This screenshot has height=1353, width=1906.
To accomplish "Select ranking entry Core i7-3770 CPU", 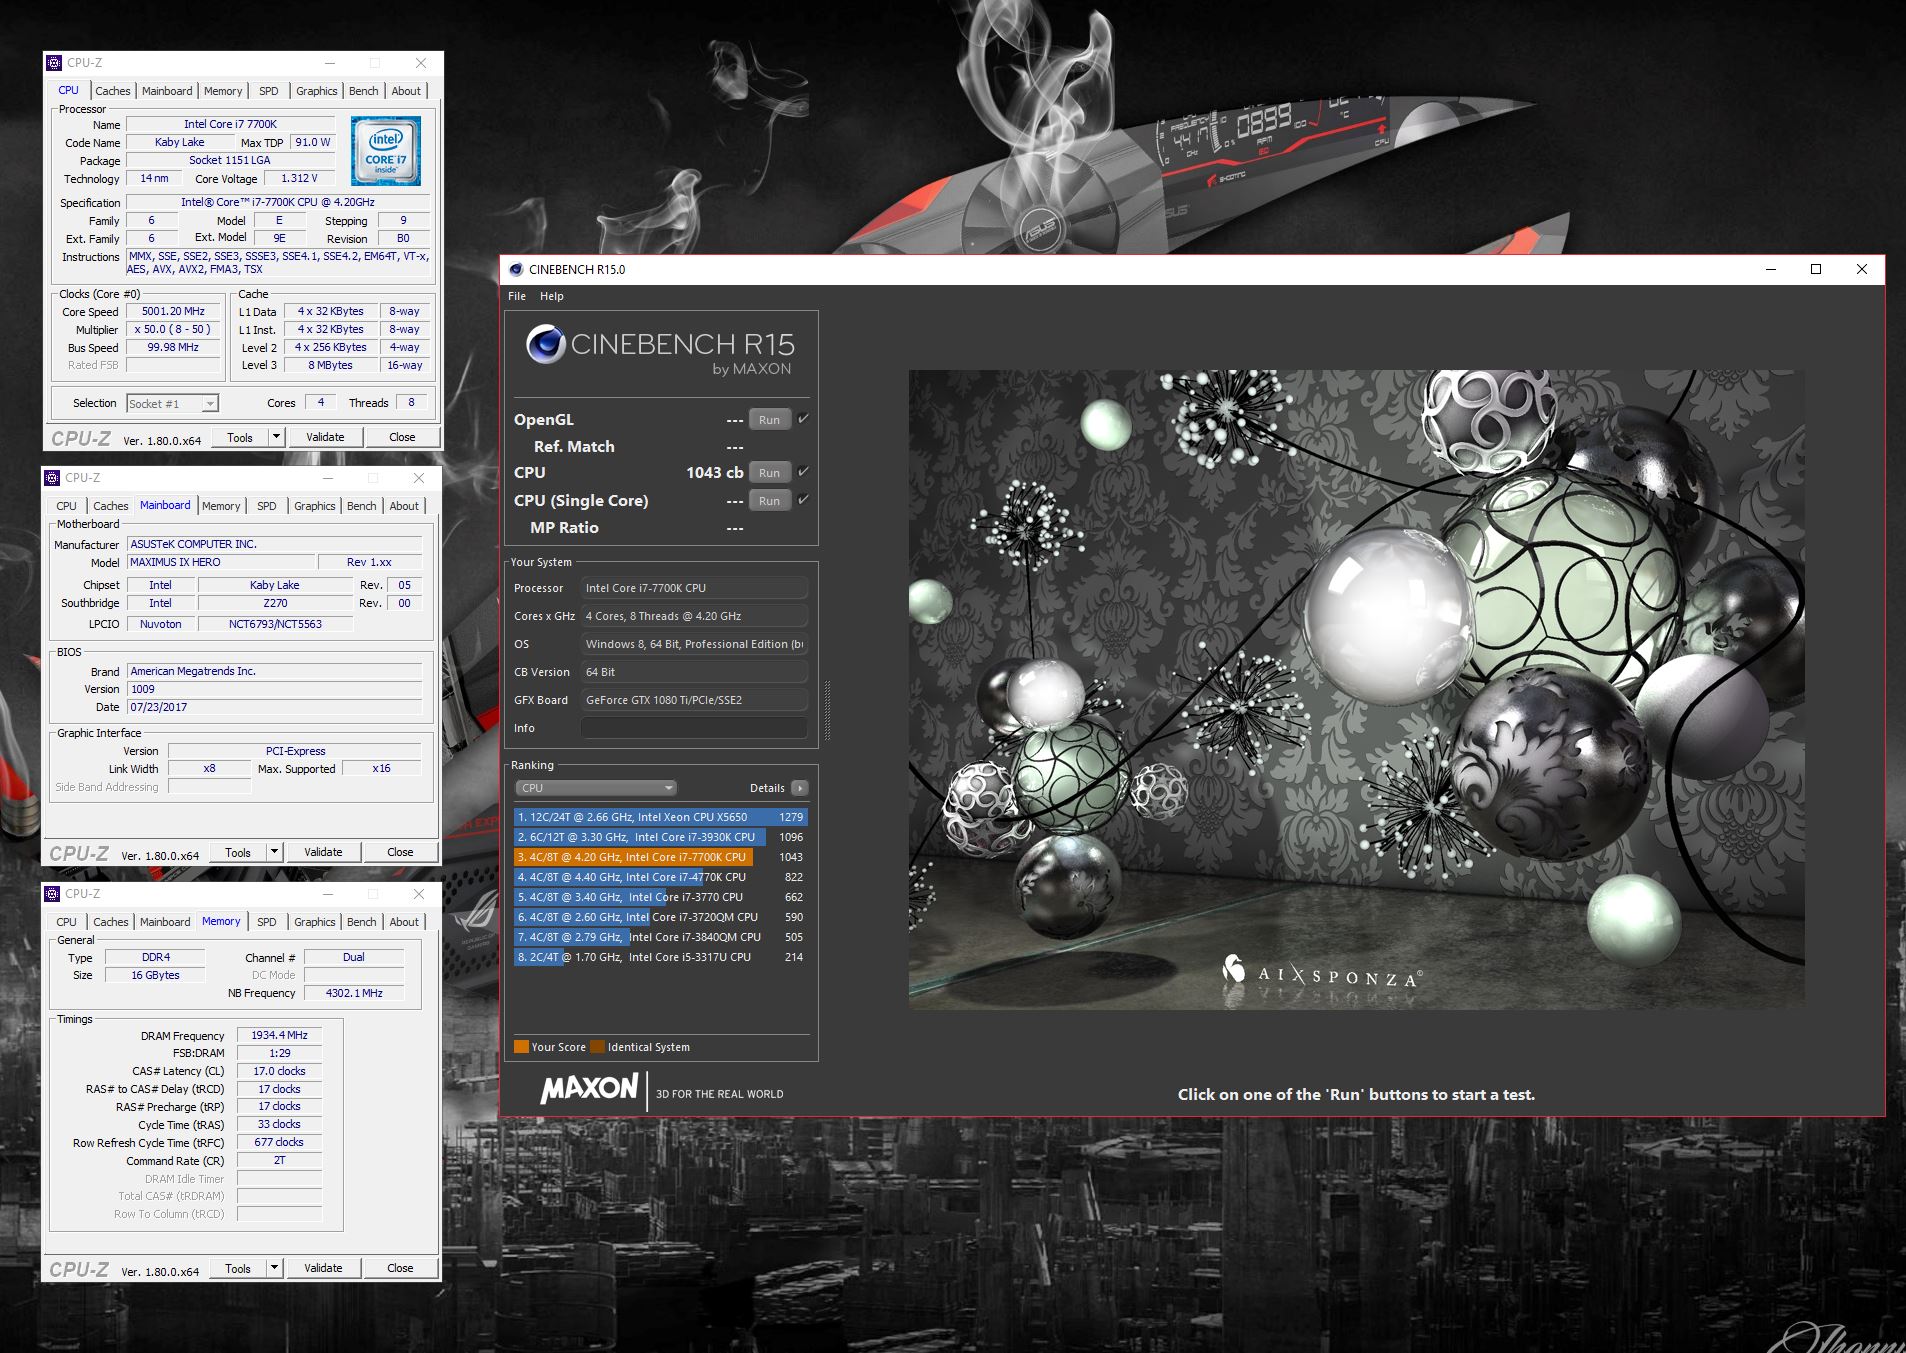I will [660, 897].
